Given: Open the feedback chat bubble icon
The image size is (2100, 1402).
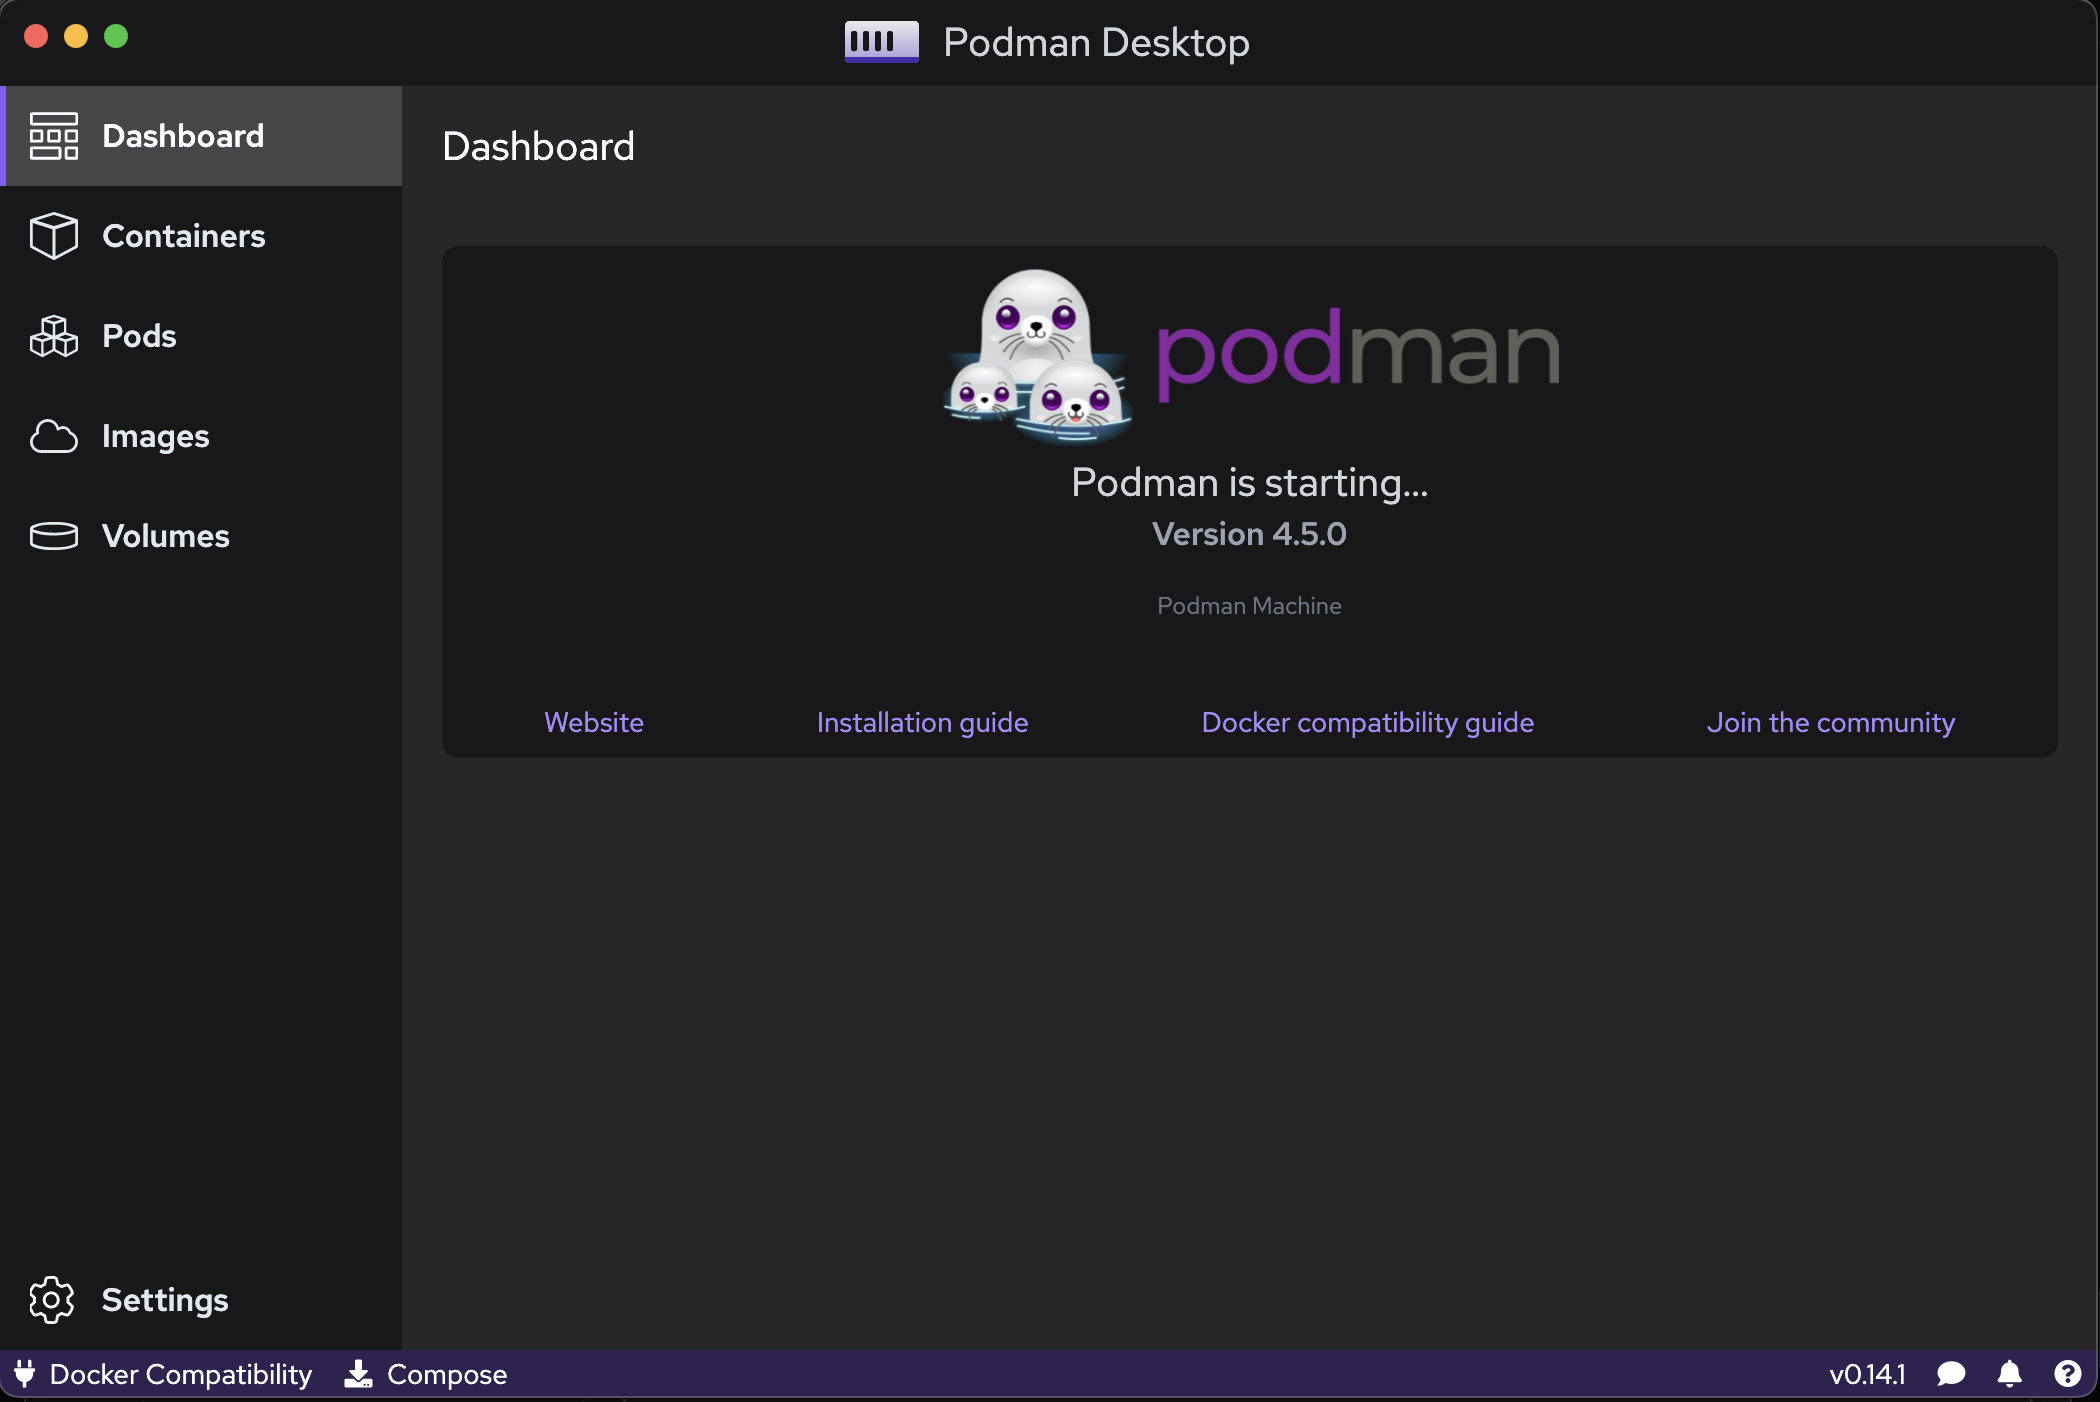Looking at the screenshot, I should point(1951,1373).
